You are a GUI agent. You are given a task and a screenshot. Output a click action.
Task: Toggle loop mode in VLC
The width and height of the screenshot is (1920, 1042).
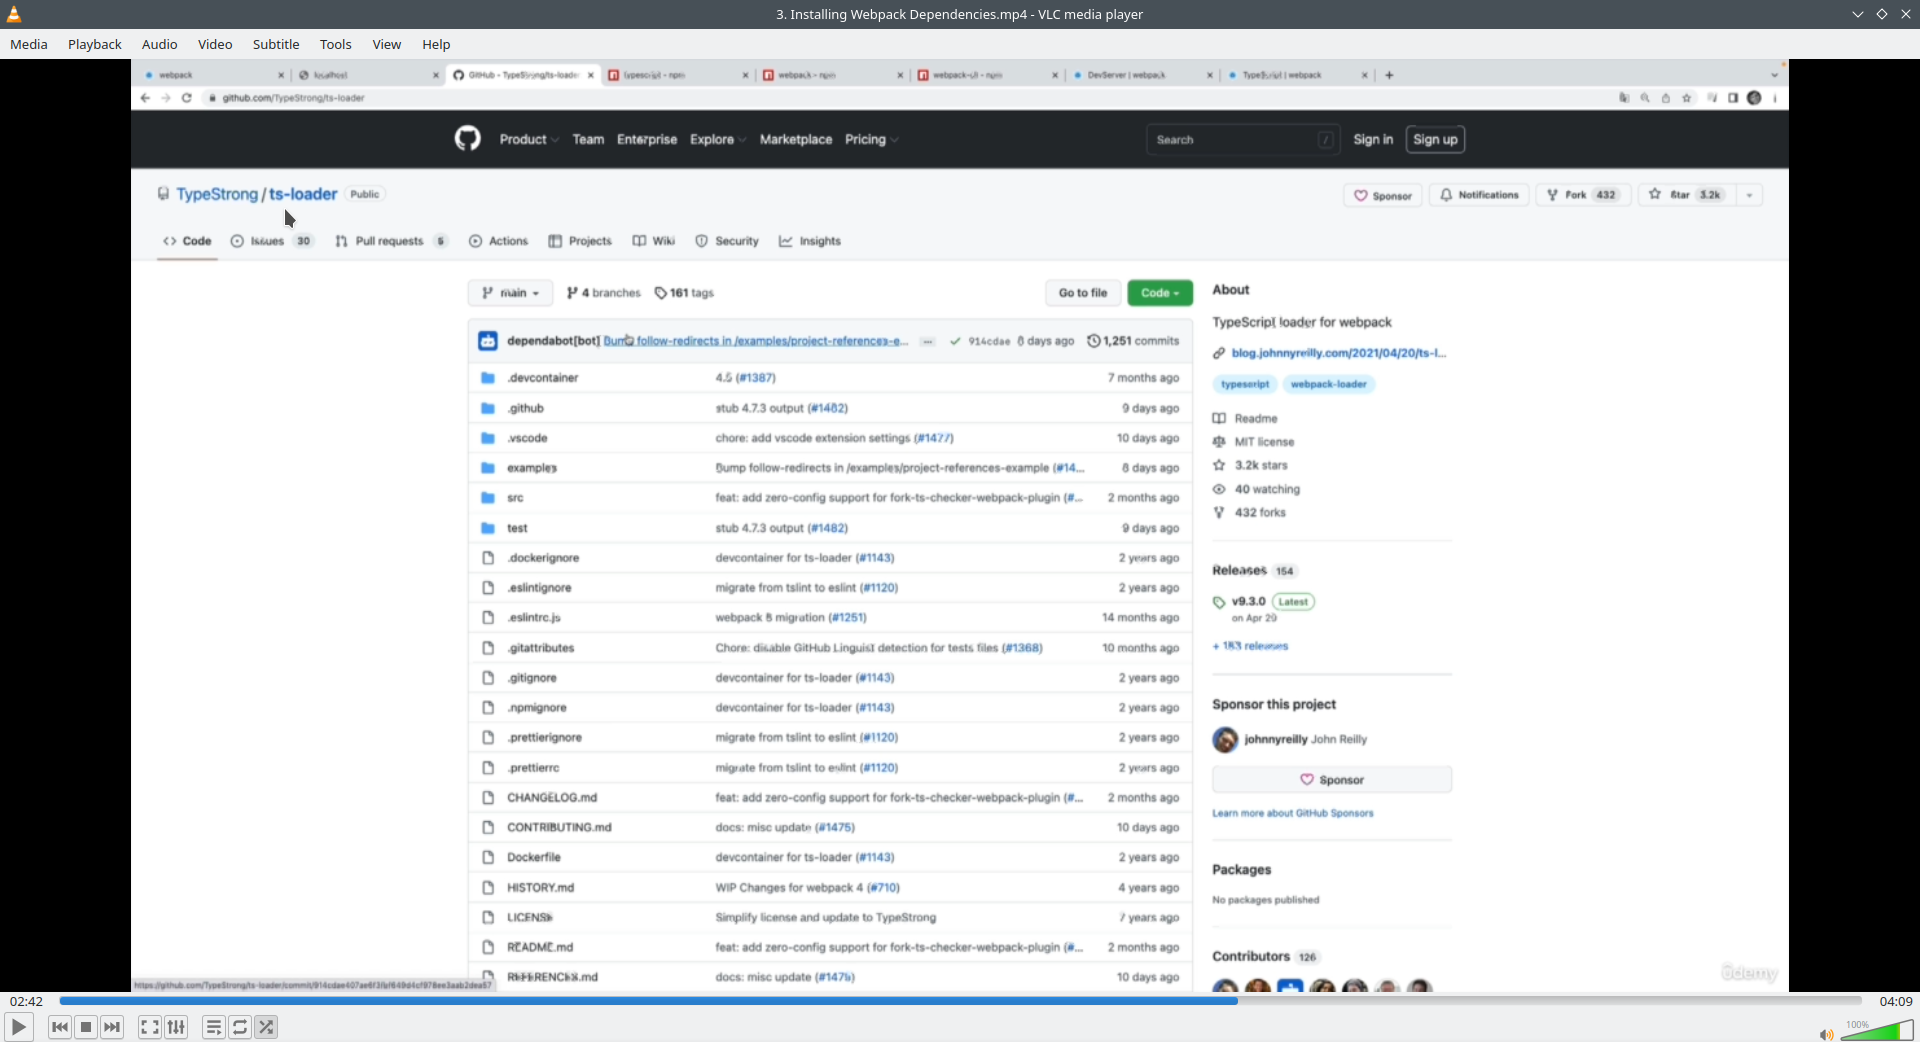[240, 1027]
